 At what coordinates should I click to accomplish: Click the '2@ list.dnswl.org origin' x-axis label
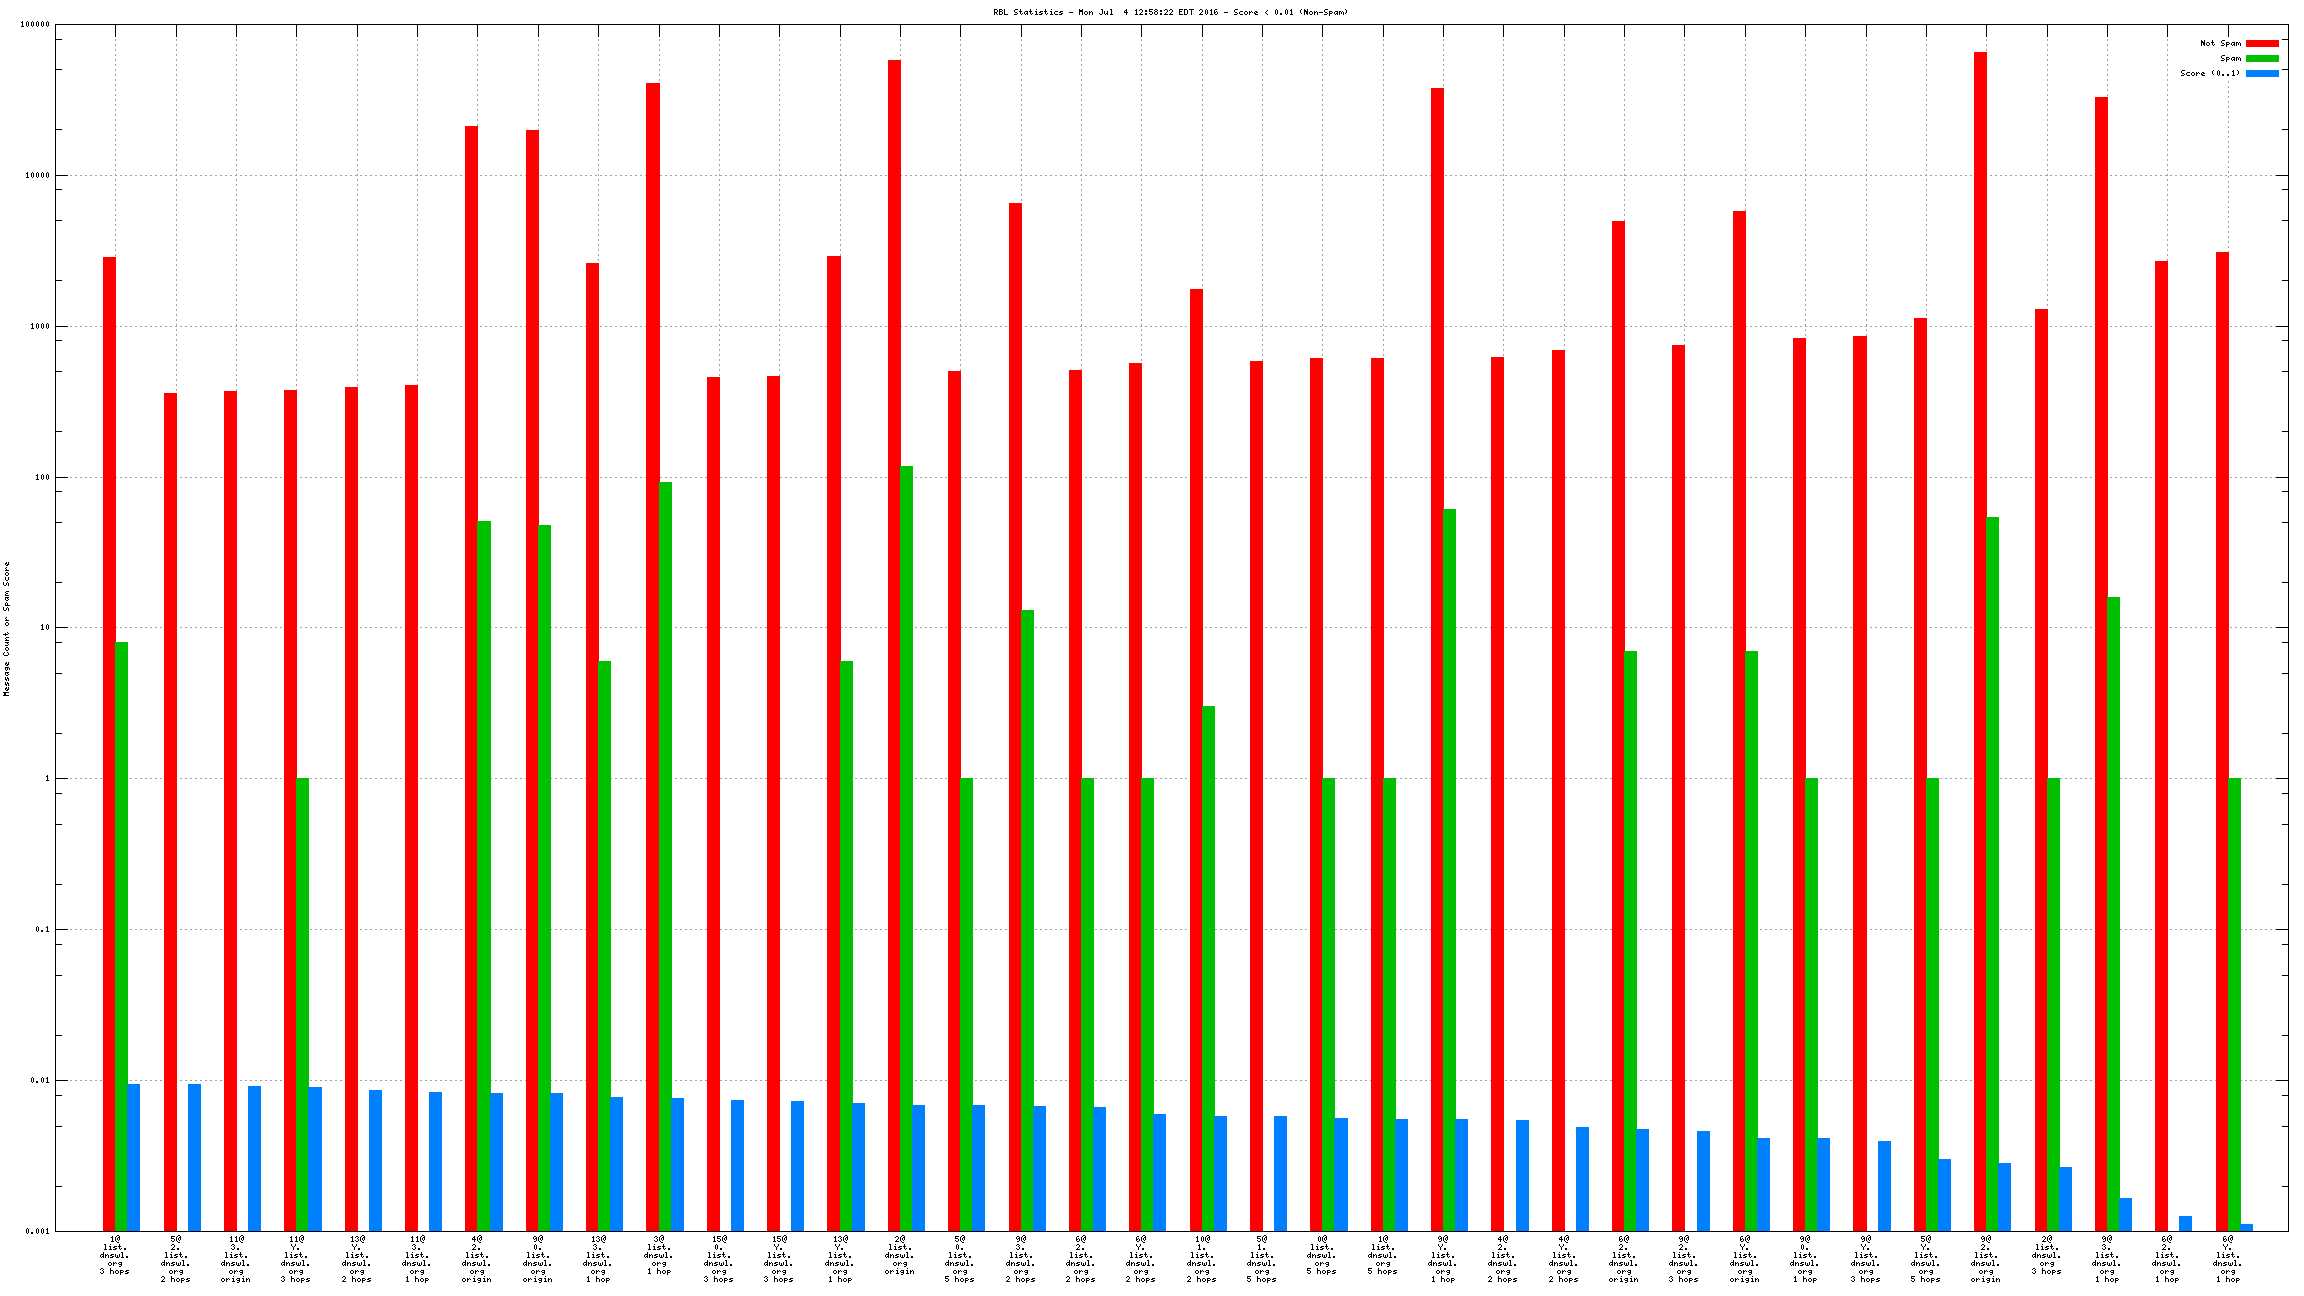point(899,1255)
